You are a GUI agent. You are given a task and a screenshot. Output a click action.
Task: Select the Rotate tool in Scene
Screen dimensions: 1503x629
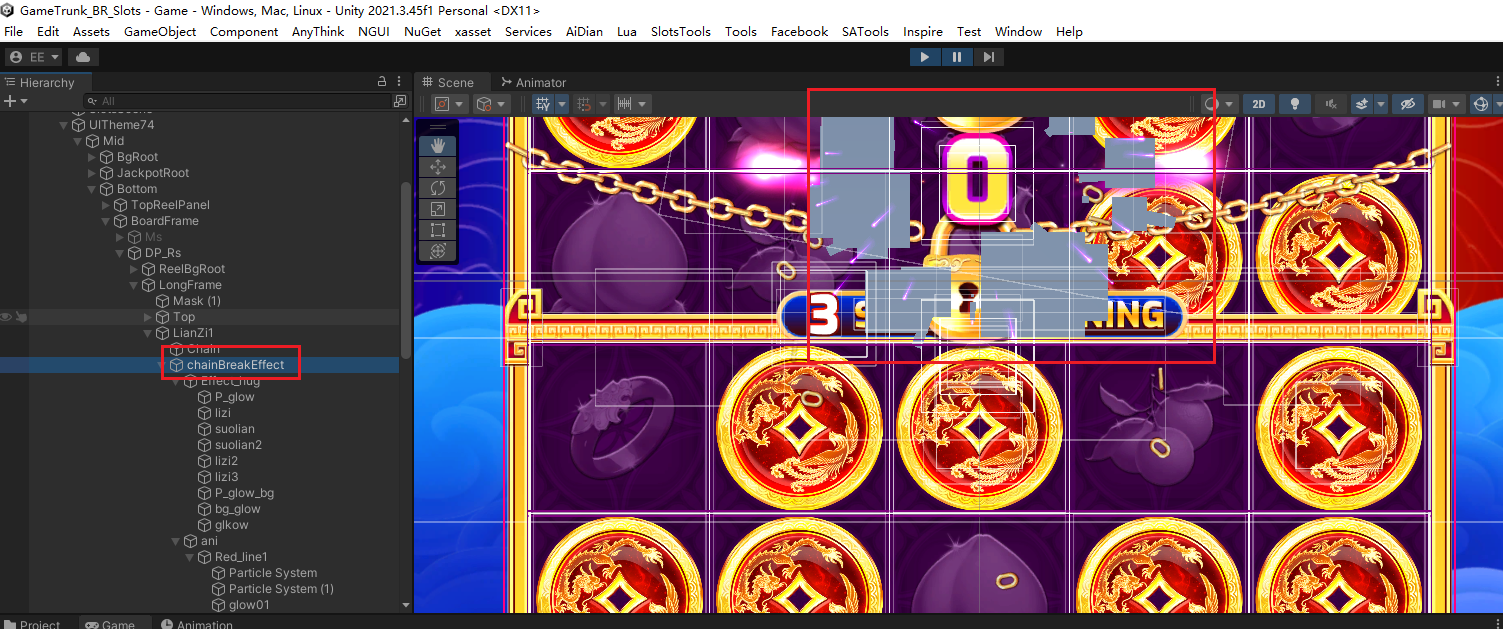click(437, 188)
